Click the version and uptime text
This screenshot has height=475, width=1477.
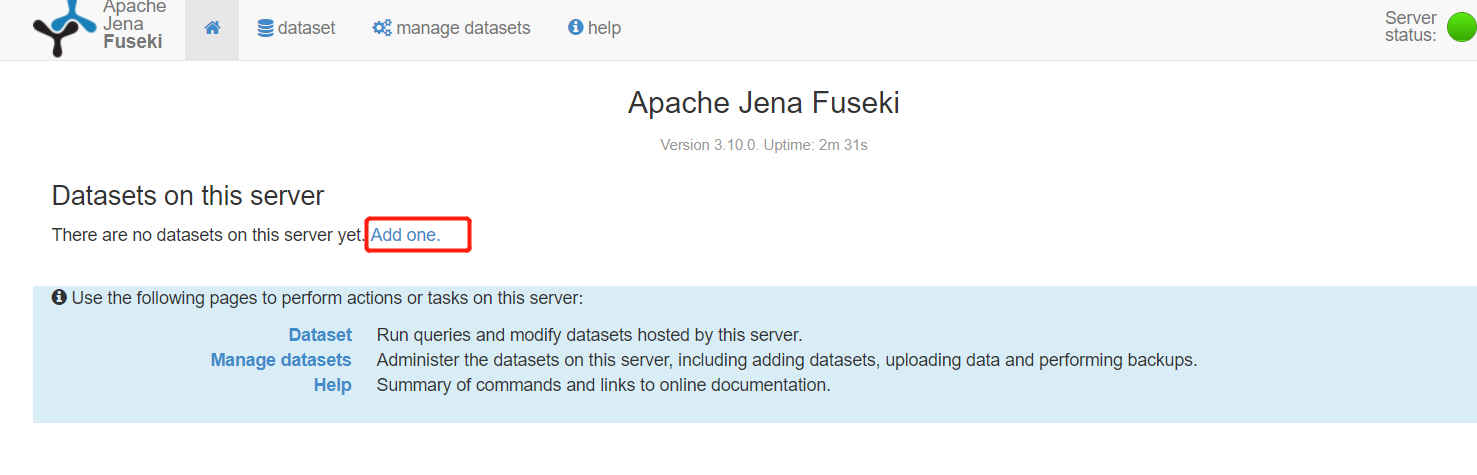point(764,145)
